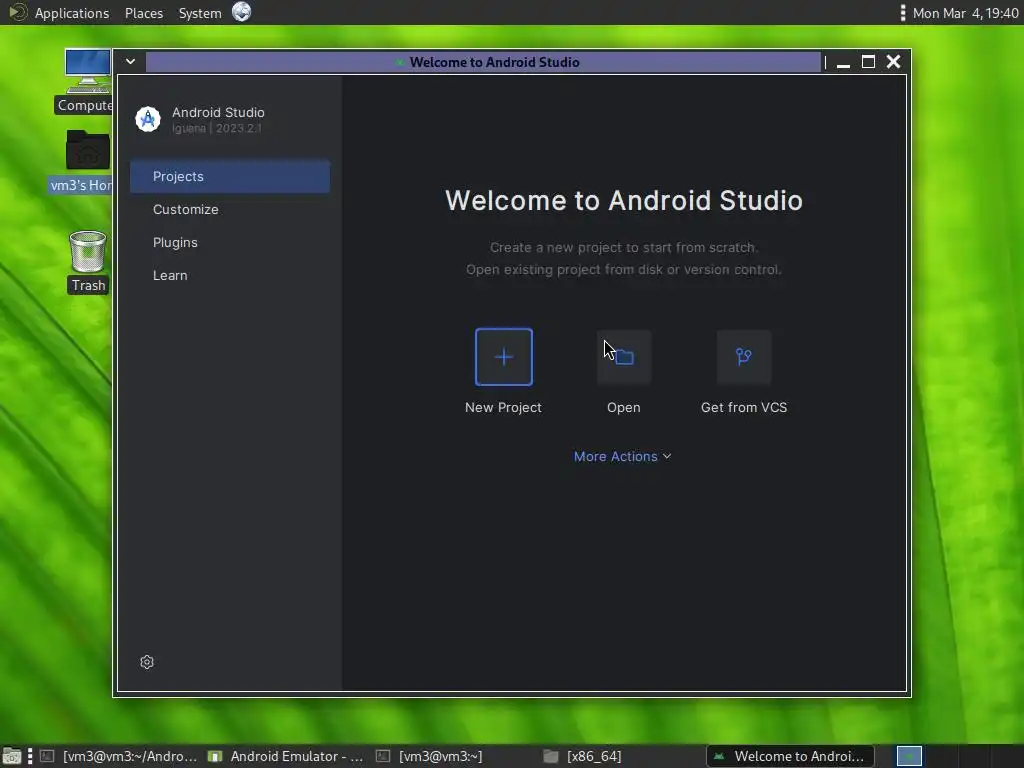
Task: Click the Get from VCS branch icon
Action: pyautogui.click(x=743, y=357)
